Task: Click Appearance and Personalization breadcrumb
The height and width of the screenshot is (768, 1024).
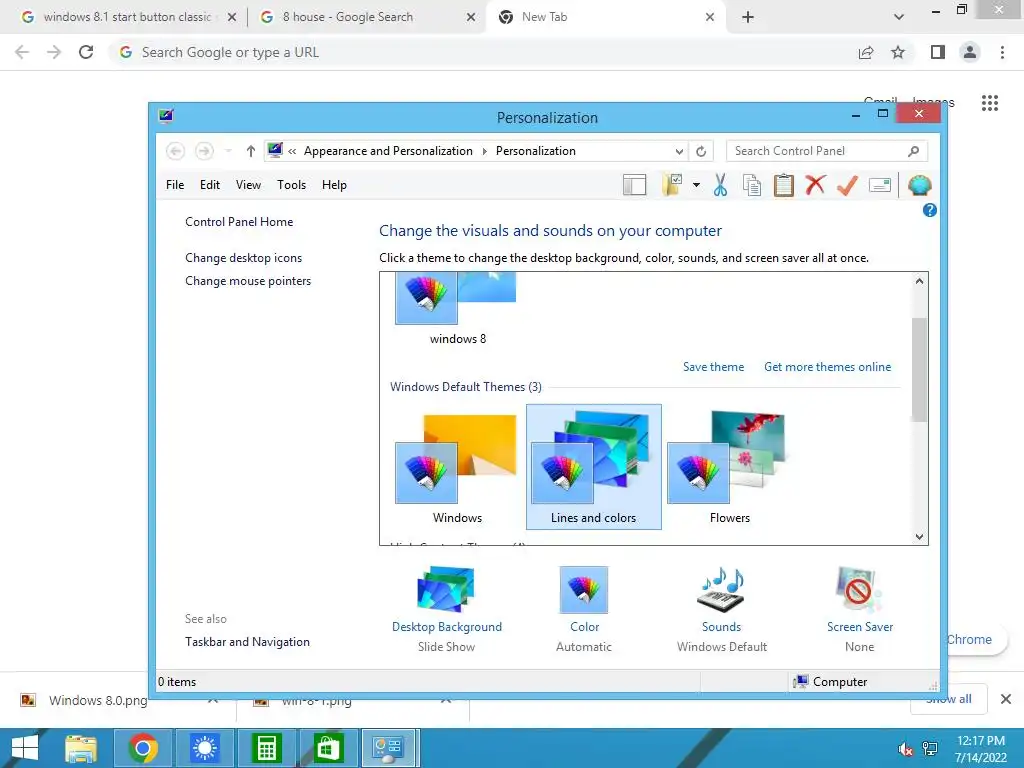Action: [x=388, y=152]
